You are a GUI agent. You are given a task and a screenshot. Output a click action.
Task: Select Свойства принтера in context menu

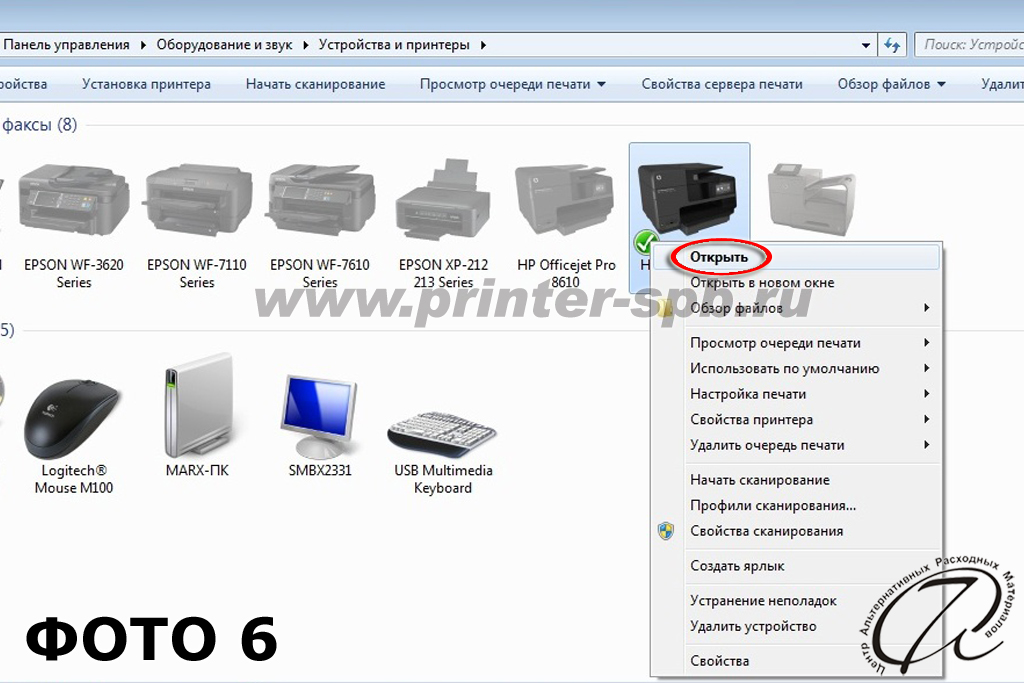[795, 419]
